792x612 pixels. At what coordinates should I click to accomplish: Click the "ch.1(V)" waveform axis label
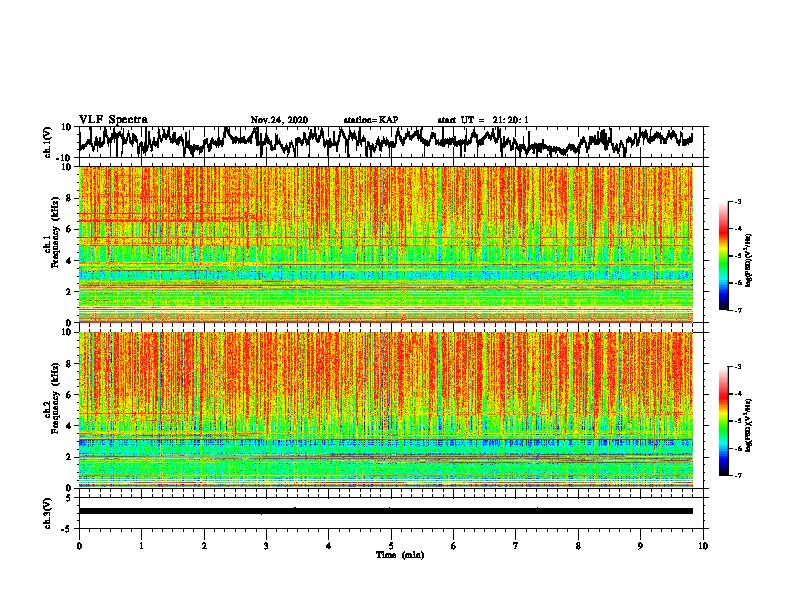point(48,142)
